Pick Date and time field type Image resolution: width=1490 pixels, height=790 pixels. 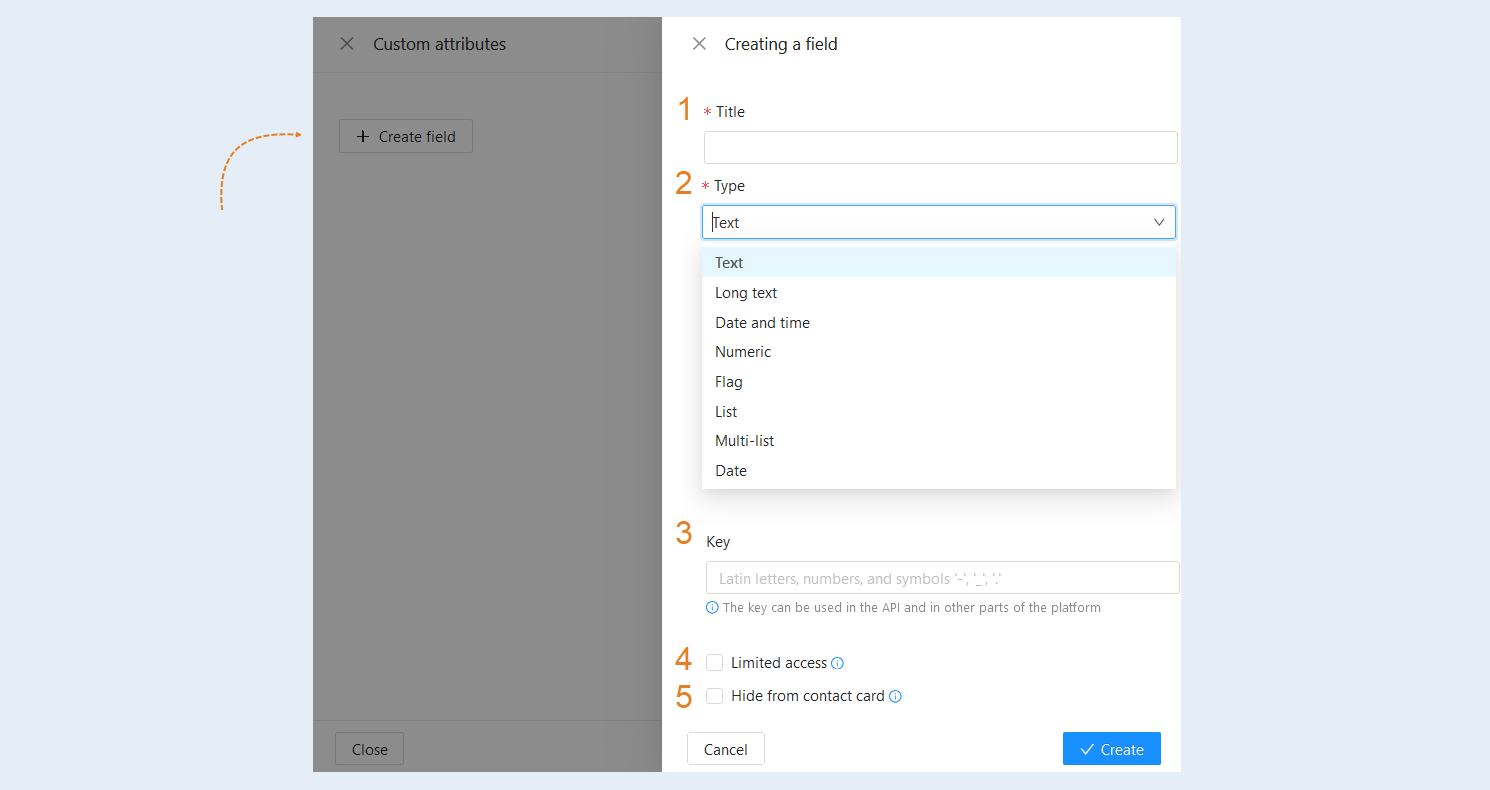pos(939,322)
